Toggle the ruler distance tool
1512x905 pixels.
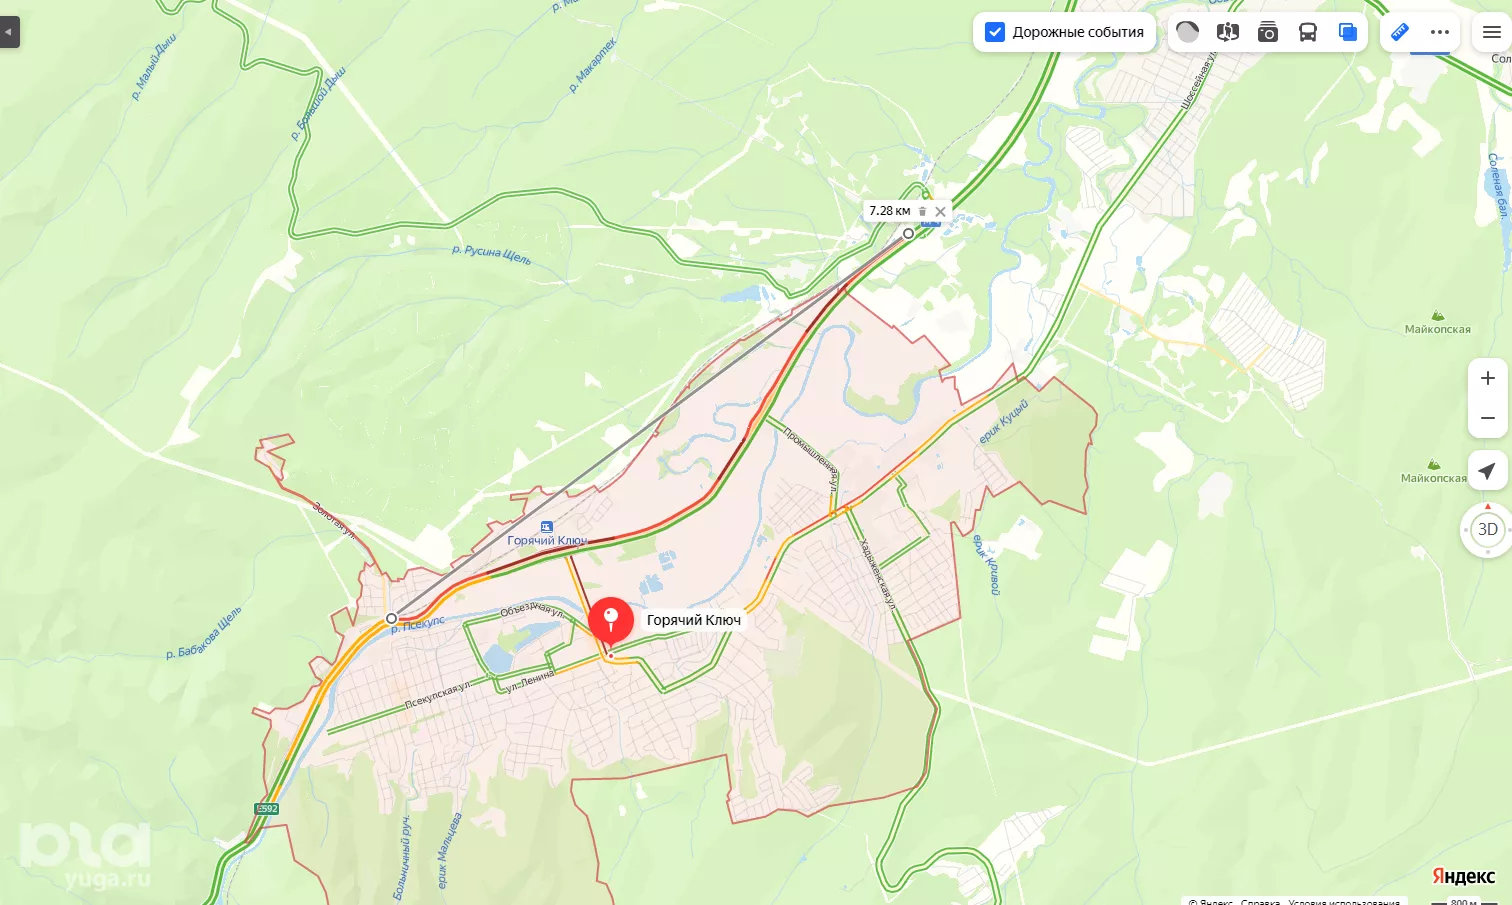click(x=1400, y=32)
